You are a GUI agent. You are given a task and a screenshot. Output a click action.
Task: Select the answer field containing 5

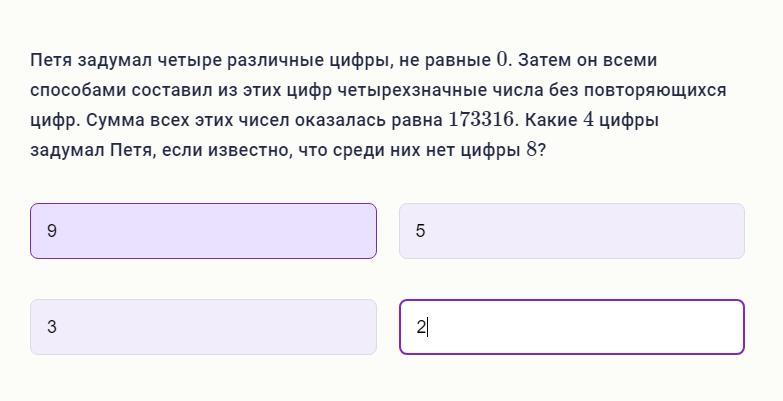pos(571,231)
